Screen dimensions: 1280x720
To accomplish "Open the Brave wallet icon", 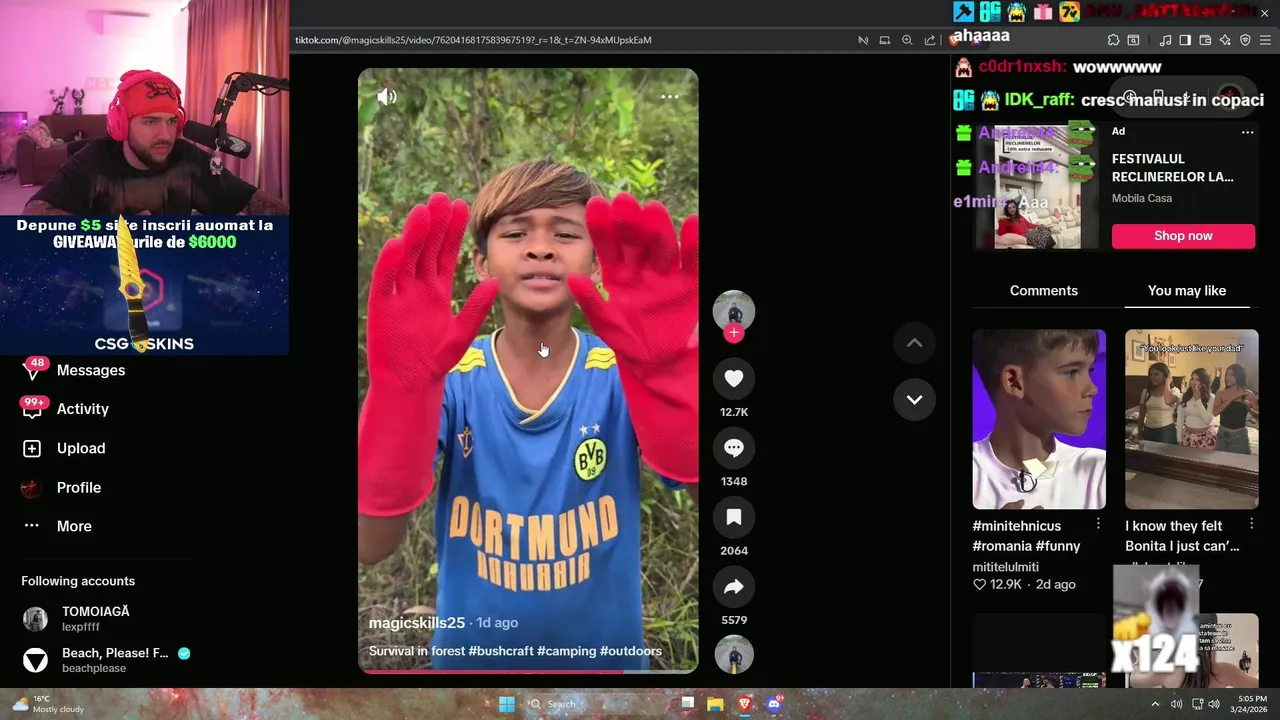I will [x=1205, y=40].
